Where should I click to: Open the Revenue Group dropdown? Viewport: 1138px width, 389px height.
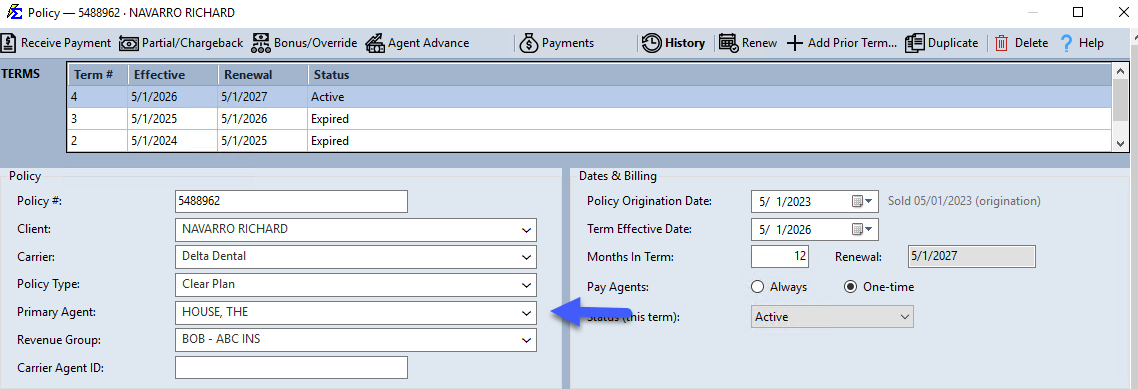tap(526, 340)
